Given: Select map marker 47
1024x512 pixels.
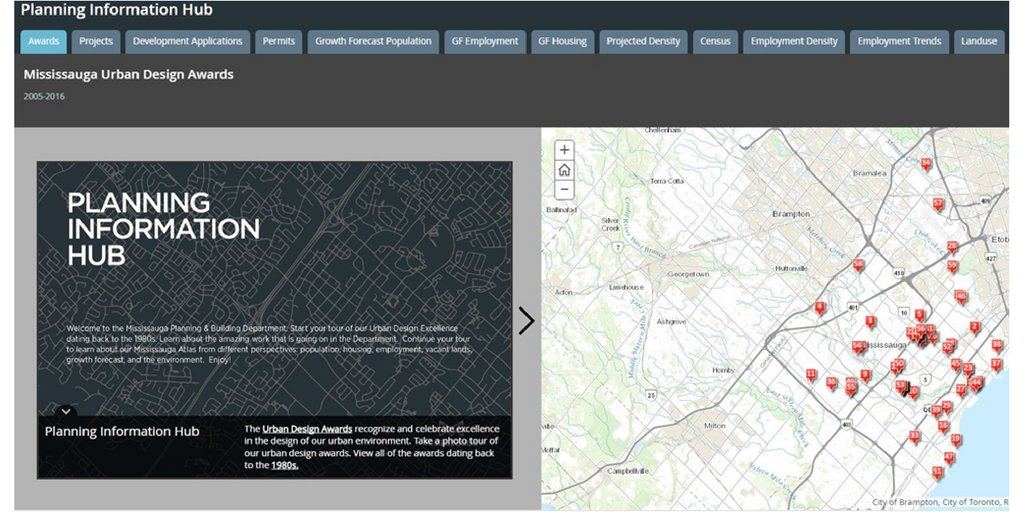Looking at the screenshot, I should click(x=949, y=458).
